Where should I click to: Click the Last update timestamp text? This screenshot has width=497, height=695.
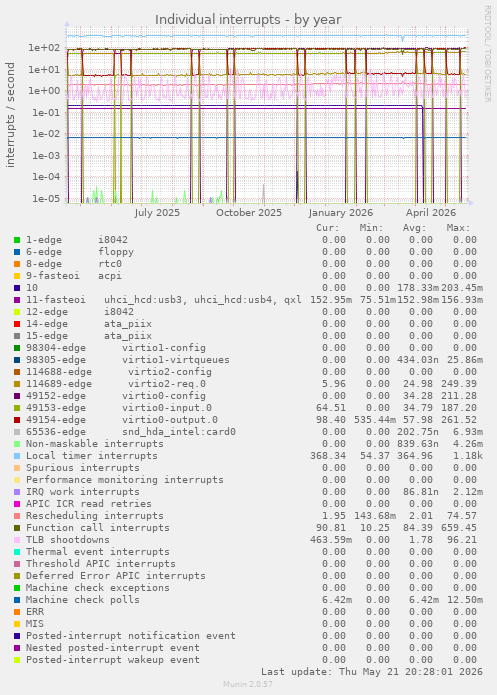[372, 672]
